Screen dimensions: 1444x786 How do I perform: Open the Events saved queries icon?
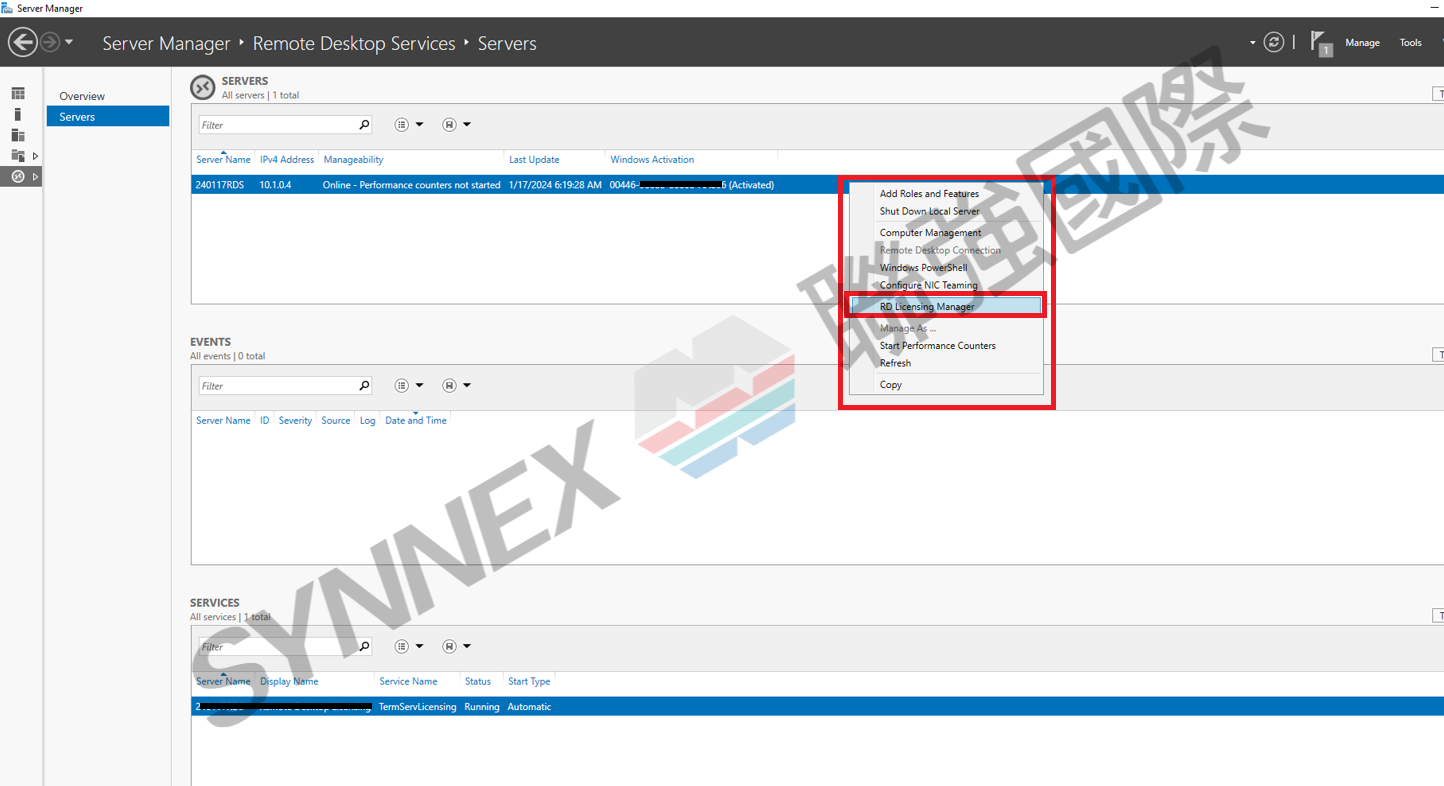point(450,386)
